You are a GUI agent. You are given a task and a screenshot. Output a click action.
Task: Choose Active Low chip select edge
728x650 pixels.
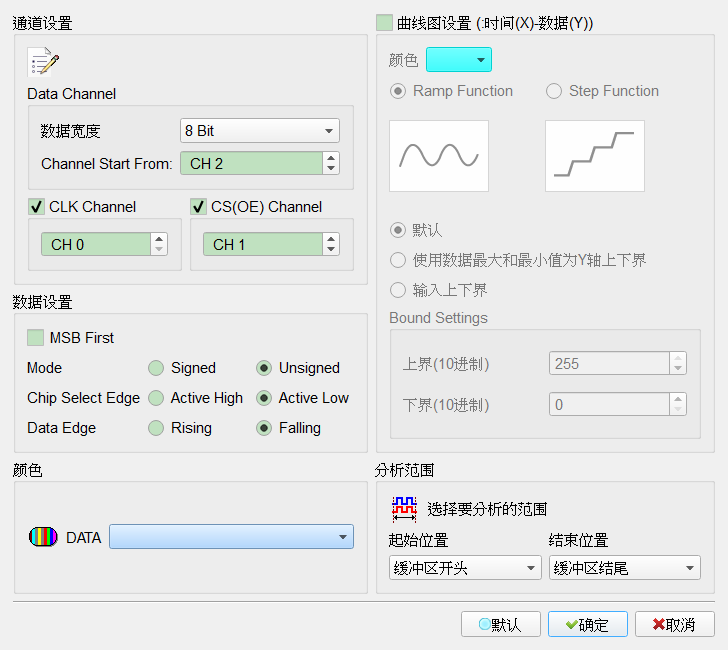click(x=264, y=398)
